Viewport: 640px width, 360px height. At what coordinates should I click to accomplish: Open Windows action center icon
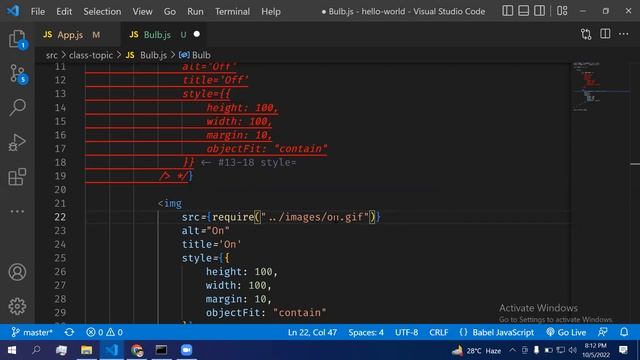point(623,350)
